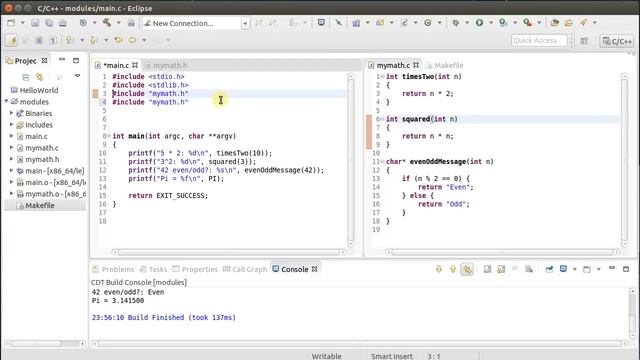
Task: Click the Build hammer icon
Action: 107,23
